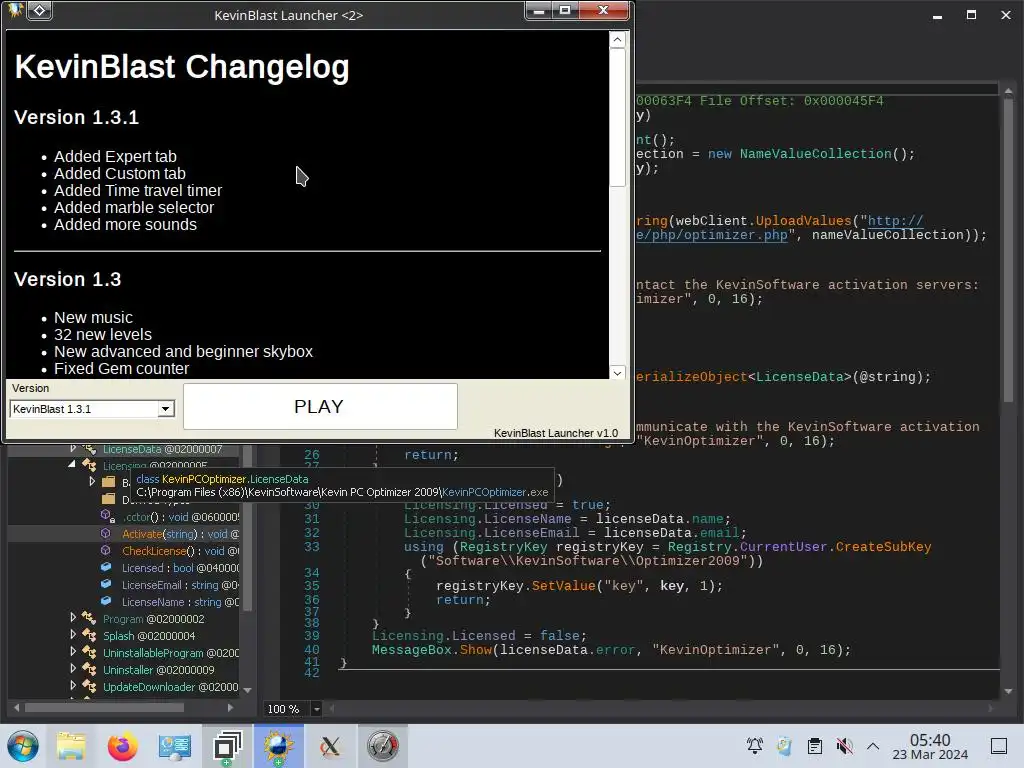Launch Firefox from the taskbar

(x=122, y=746)
